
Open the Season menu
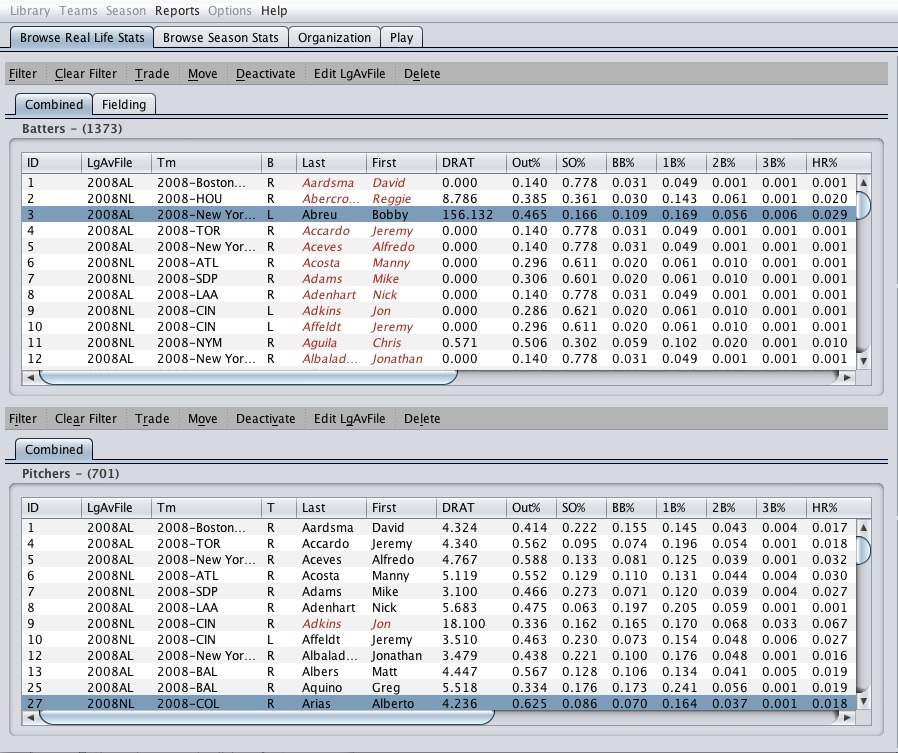click(126, 11)
